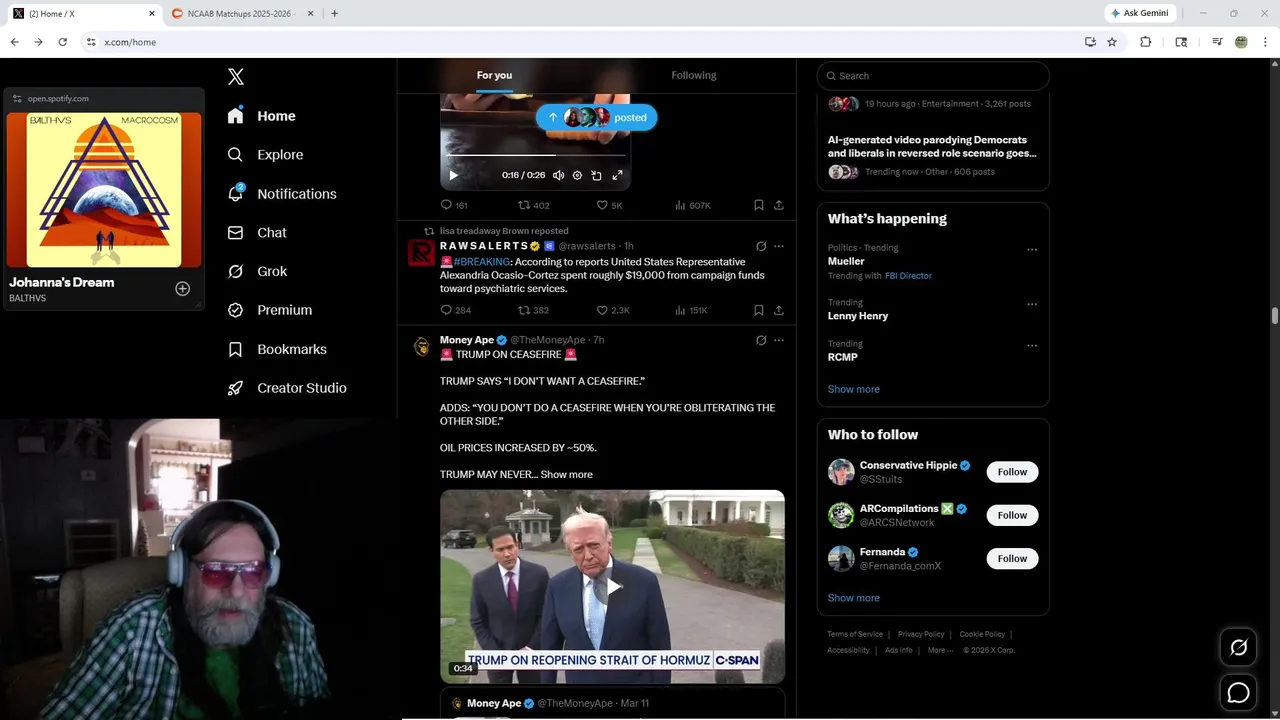
Task: Toggle picture-in-picture on top video
Action: coord(596,175)
